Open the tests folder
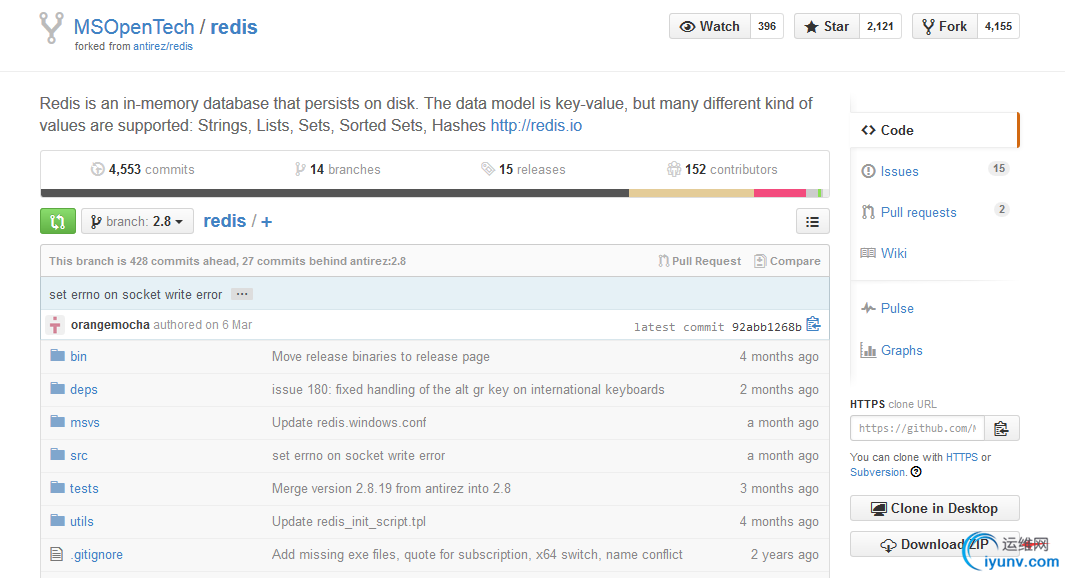1065x578 pixels. (84, 488)
